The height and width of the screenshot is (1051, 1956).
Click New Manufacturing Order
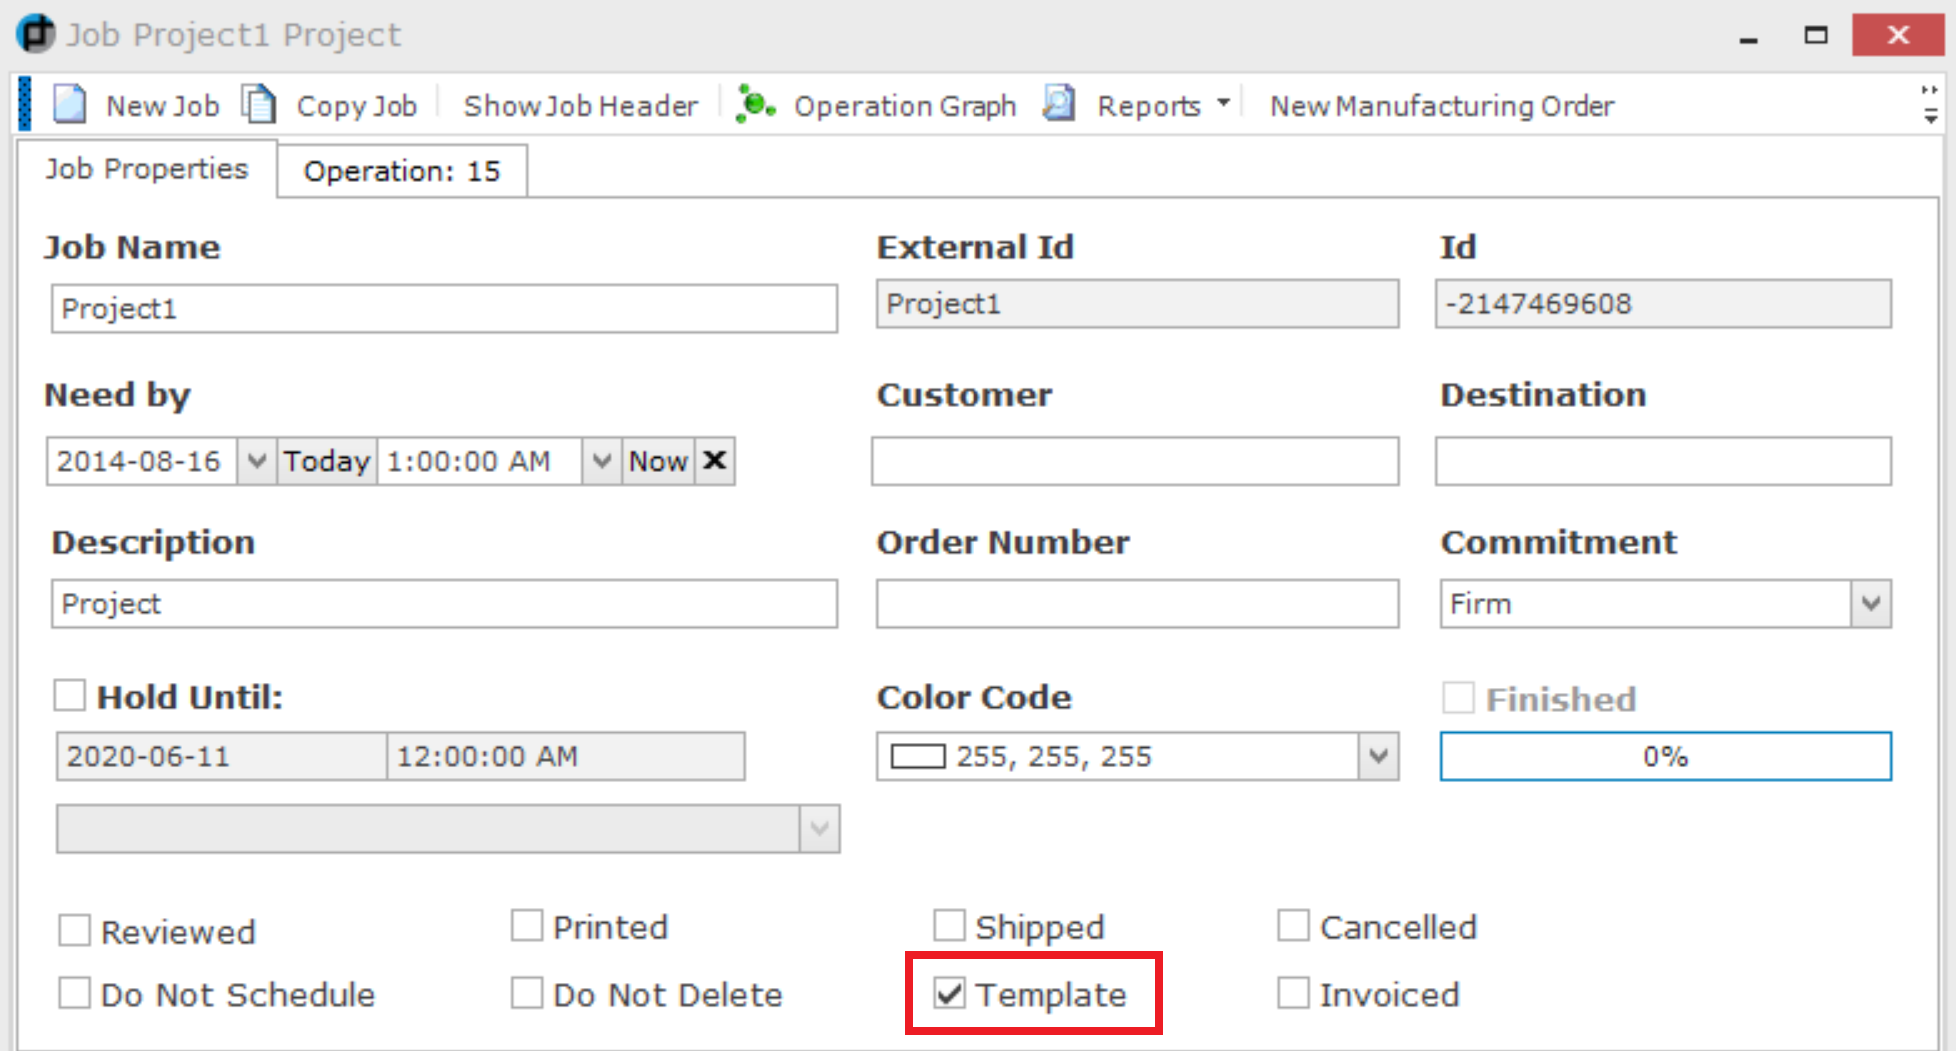(1441, 106)
